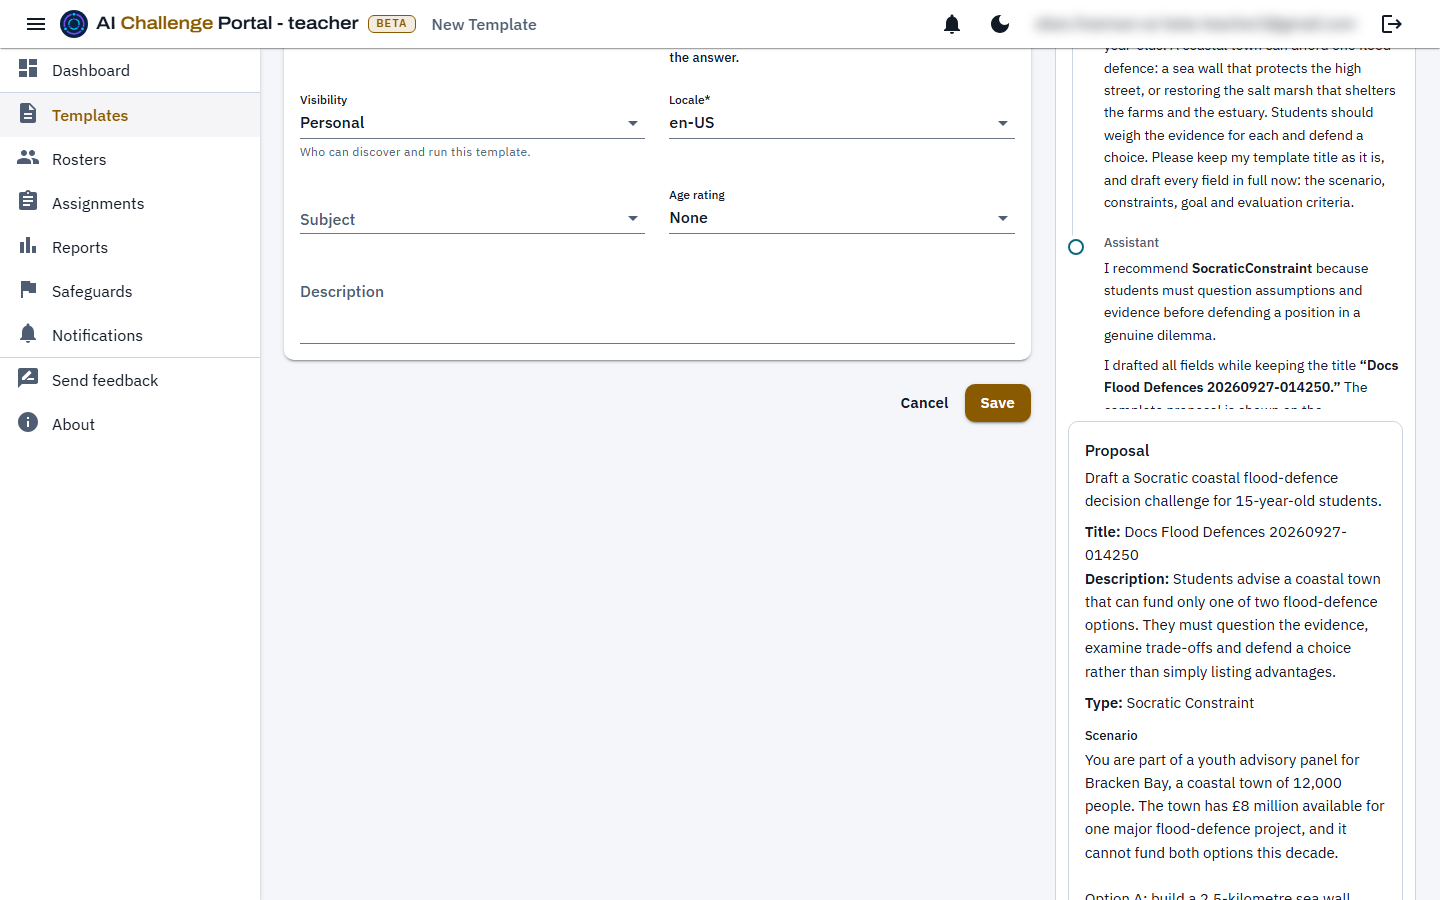
Task: Click the Dashboard grid icon
Action: [x=28, y=69]
